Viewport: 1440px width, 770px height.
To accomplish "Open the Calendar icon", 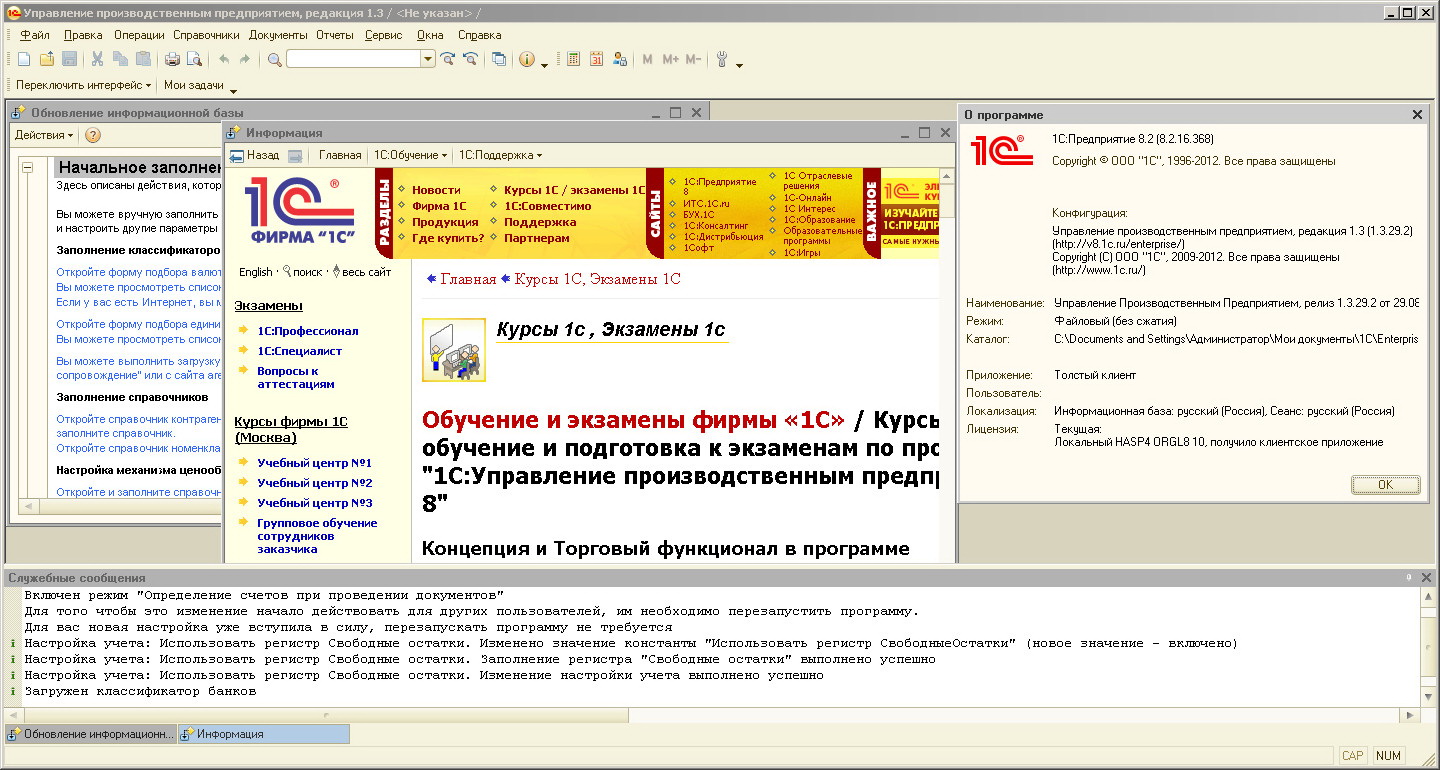I will (597, 60).
